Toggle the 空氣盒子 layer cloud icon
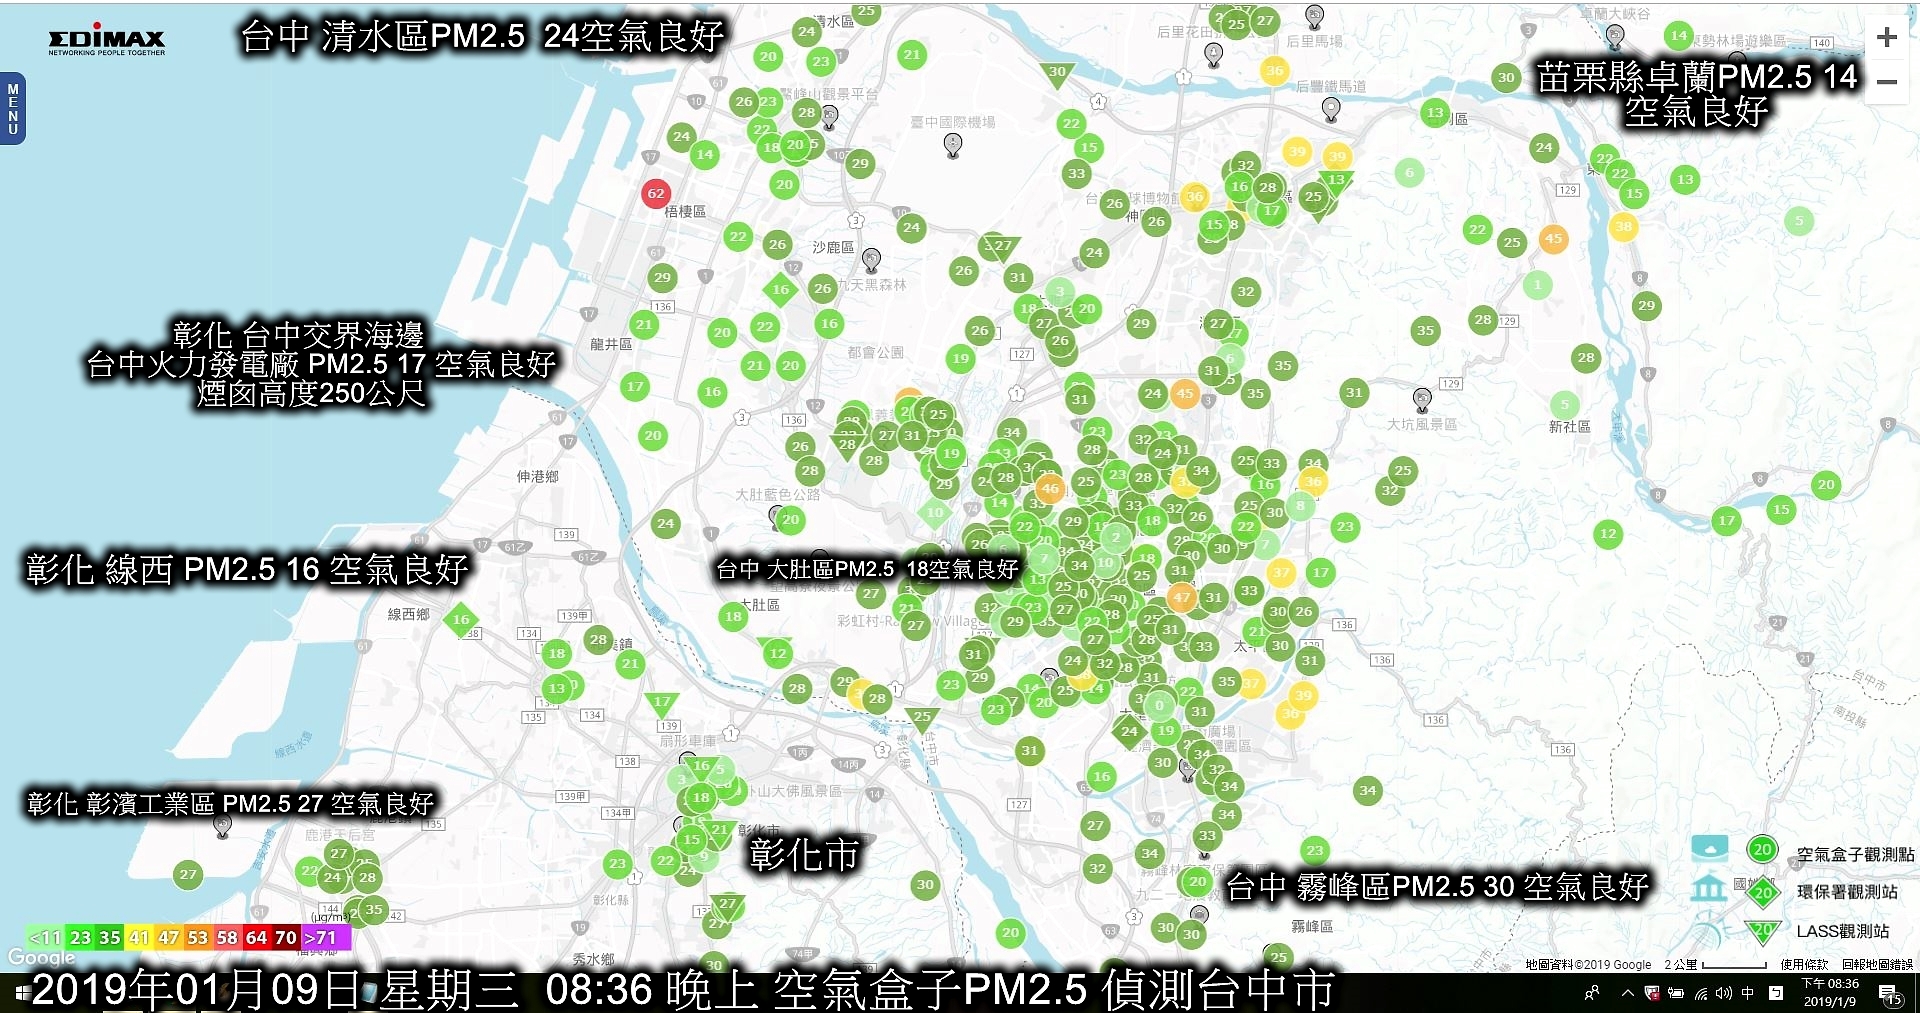This screenshot has height=1013, width=1920. pos(1709,848)
